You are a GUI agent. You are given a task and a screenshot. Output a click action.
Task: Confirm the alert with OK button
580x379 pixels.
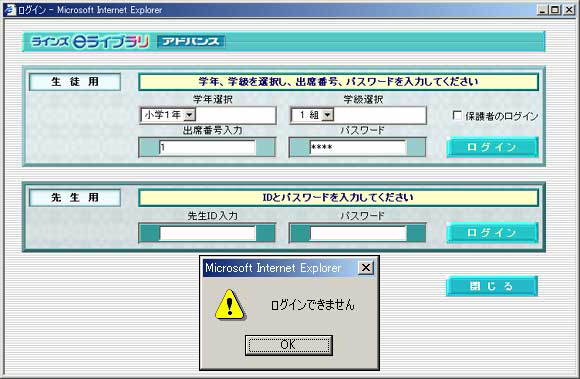(x=289, y=345)
